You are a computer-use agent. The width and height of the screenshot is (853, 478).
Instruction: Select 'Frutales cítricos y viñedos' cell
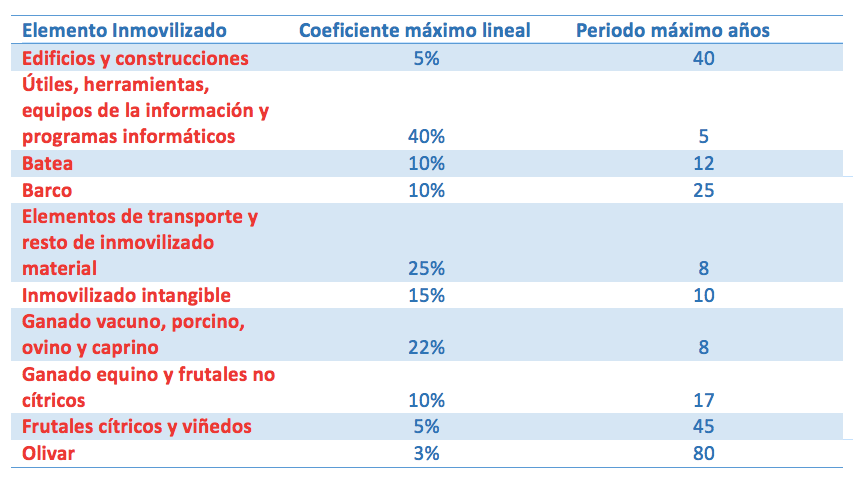(136, 426)
